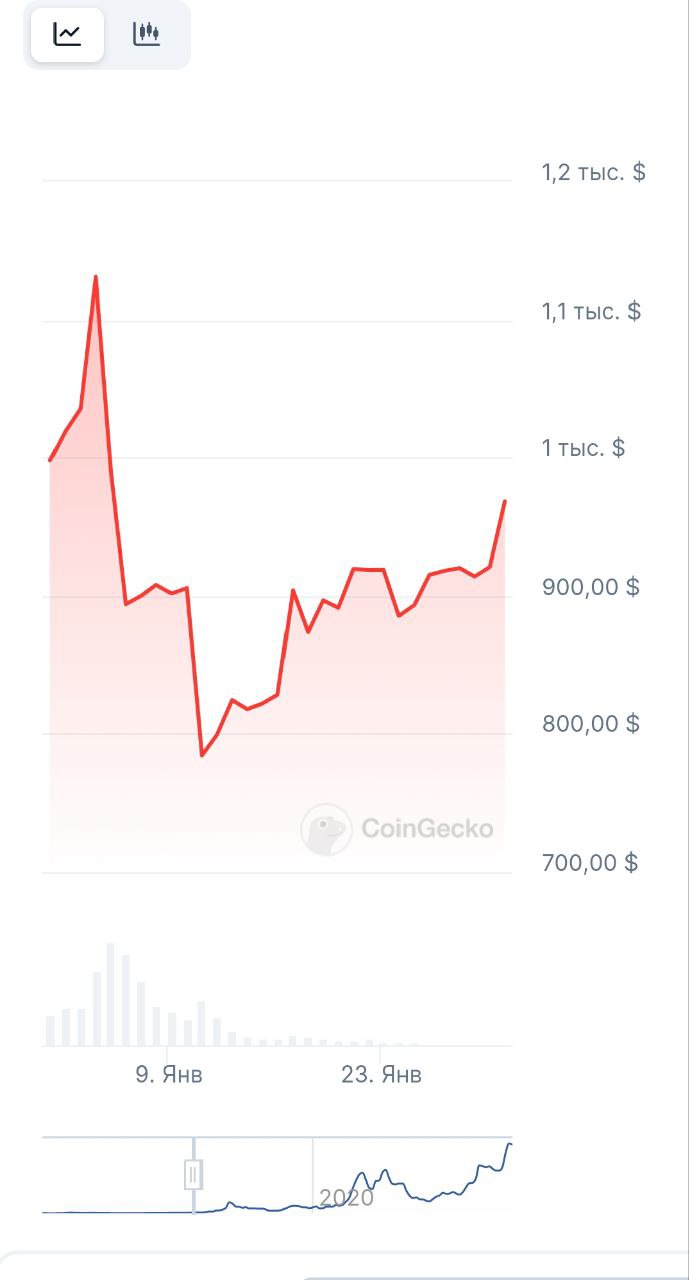Image resolution: width=689 pixels, height=1280 pixels.
Task: Click the CoinGecko gecko logo watermark
Action: coord(326,829)
